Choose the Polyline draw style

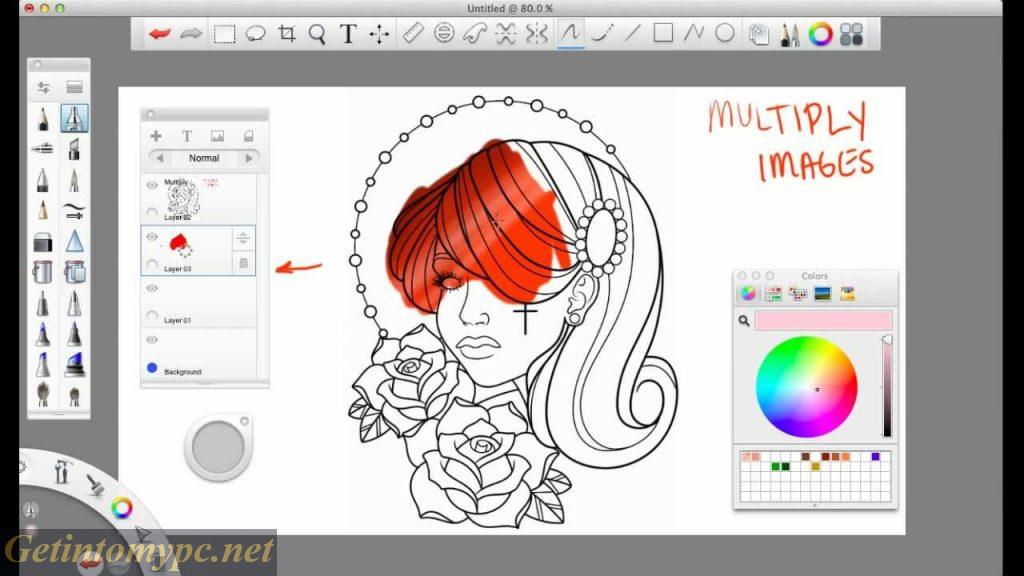(x=694, y=33)
